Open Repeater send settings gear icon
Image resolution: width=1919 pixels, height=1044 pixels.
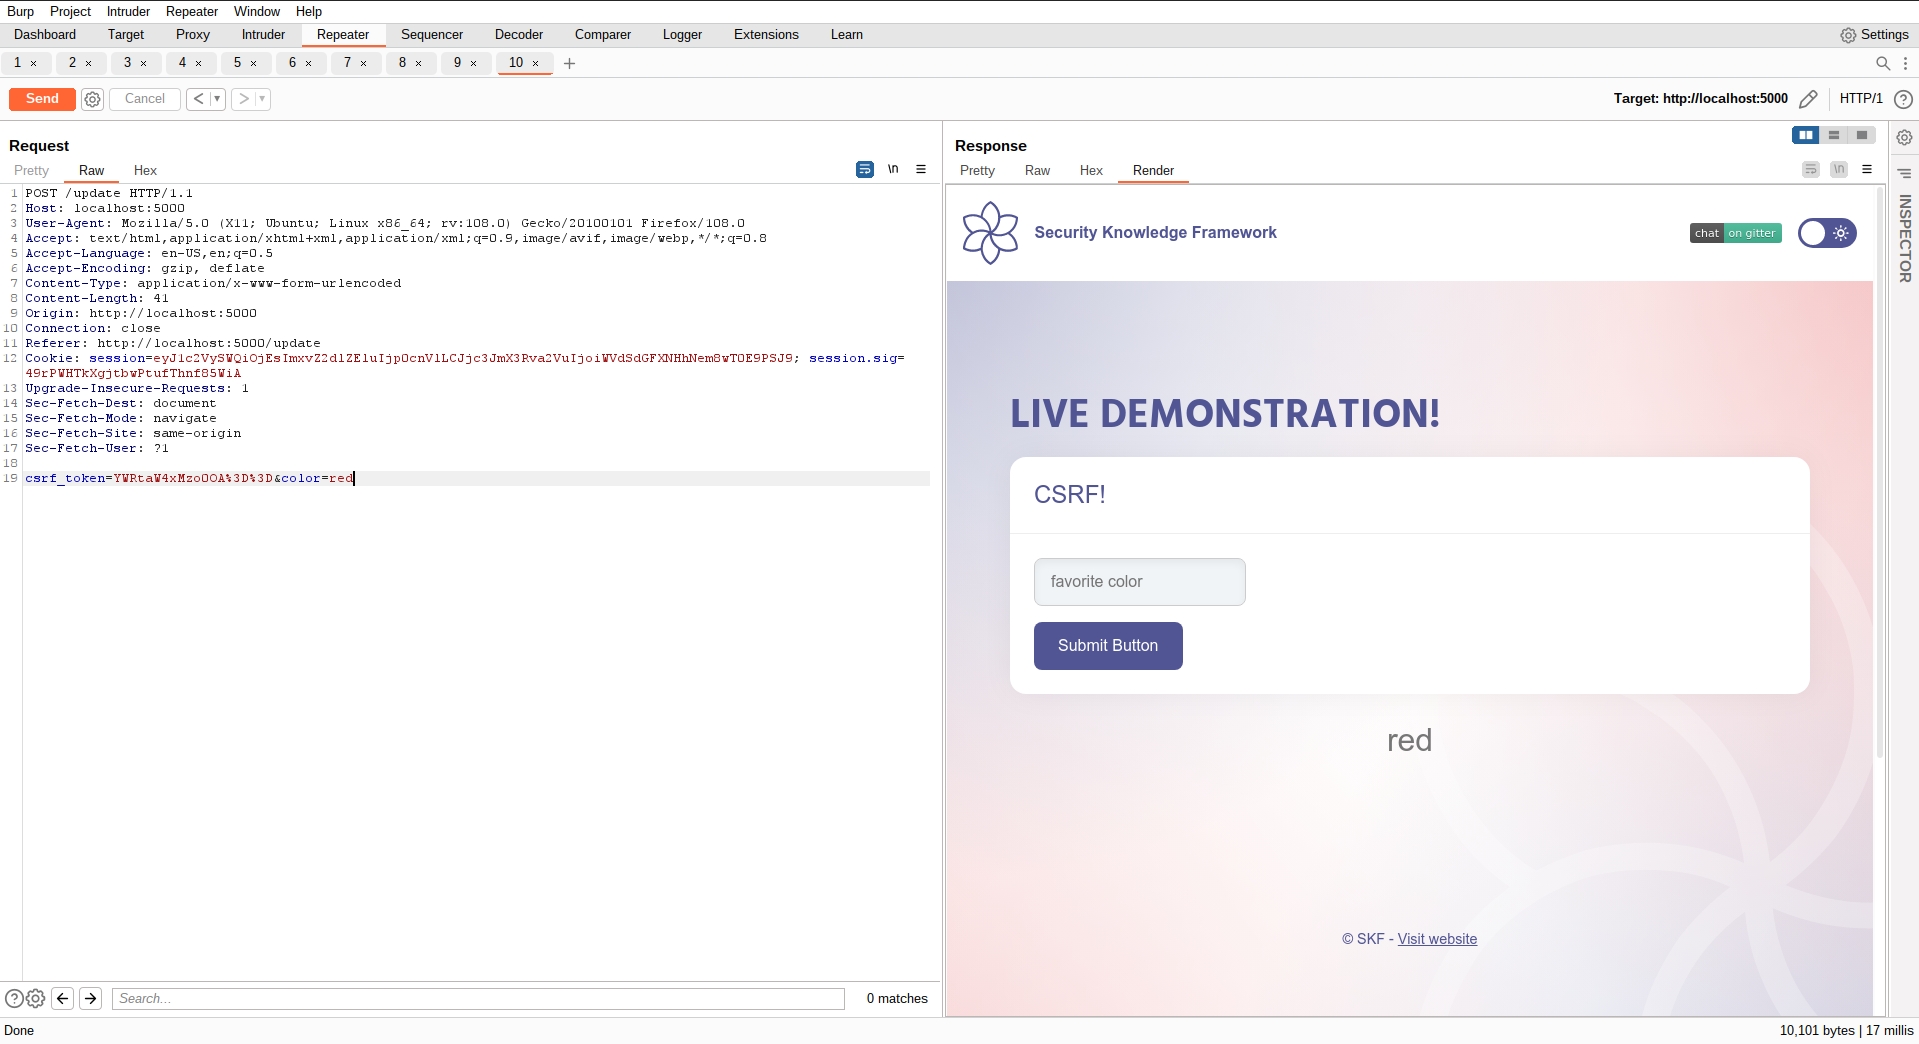point(93,99)
